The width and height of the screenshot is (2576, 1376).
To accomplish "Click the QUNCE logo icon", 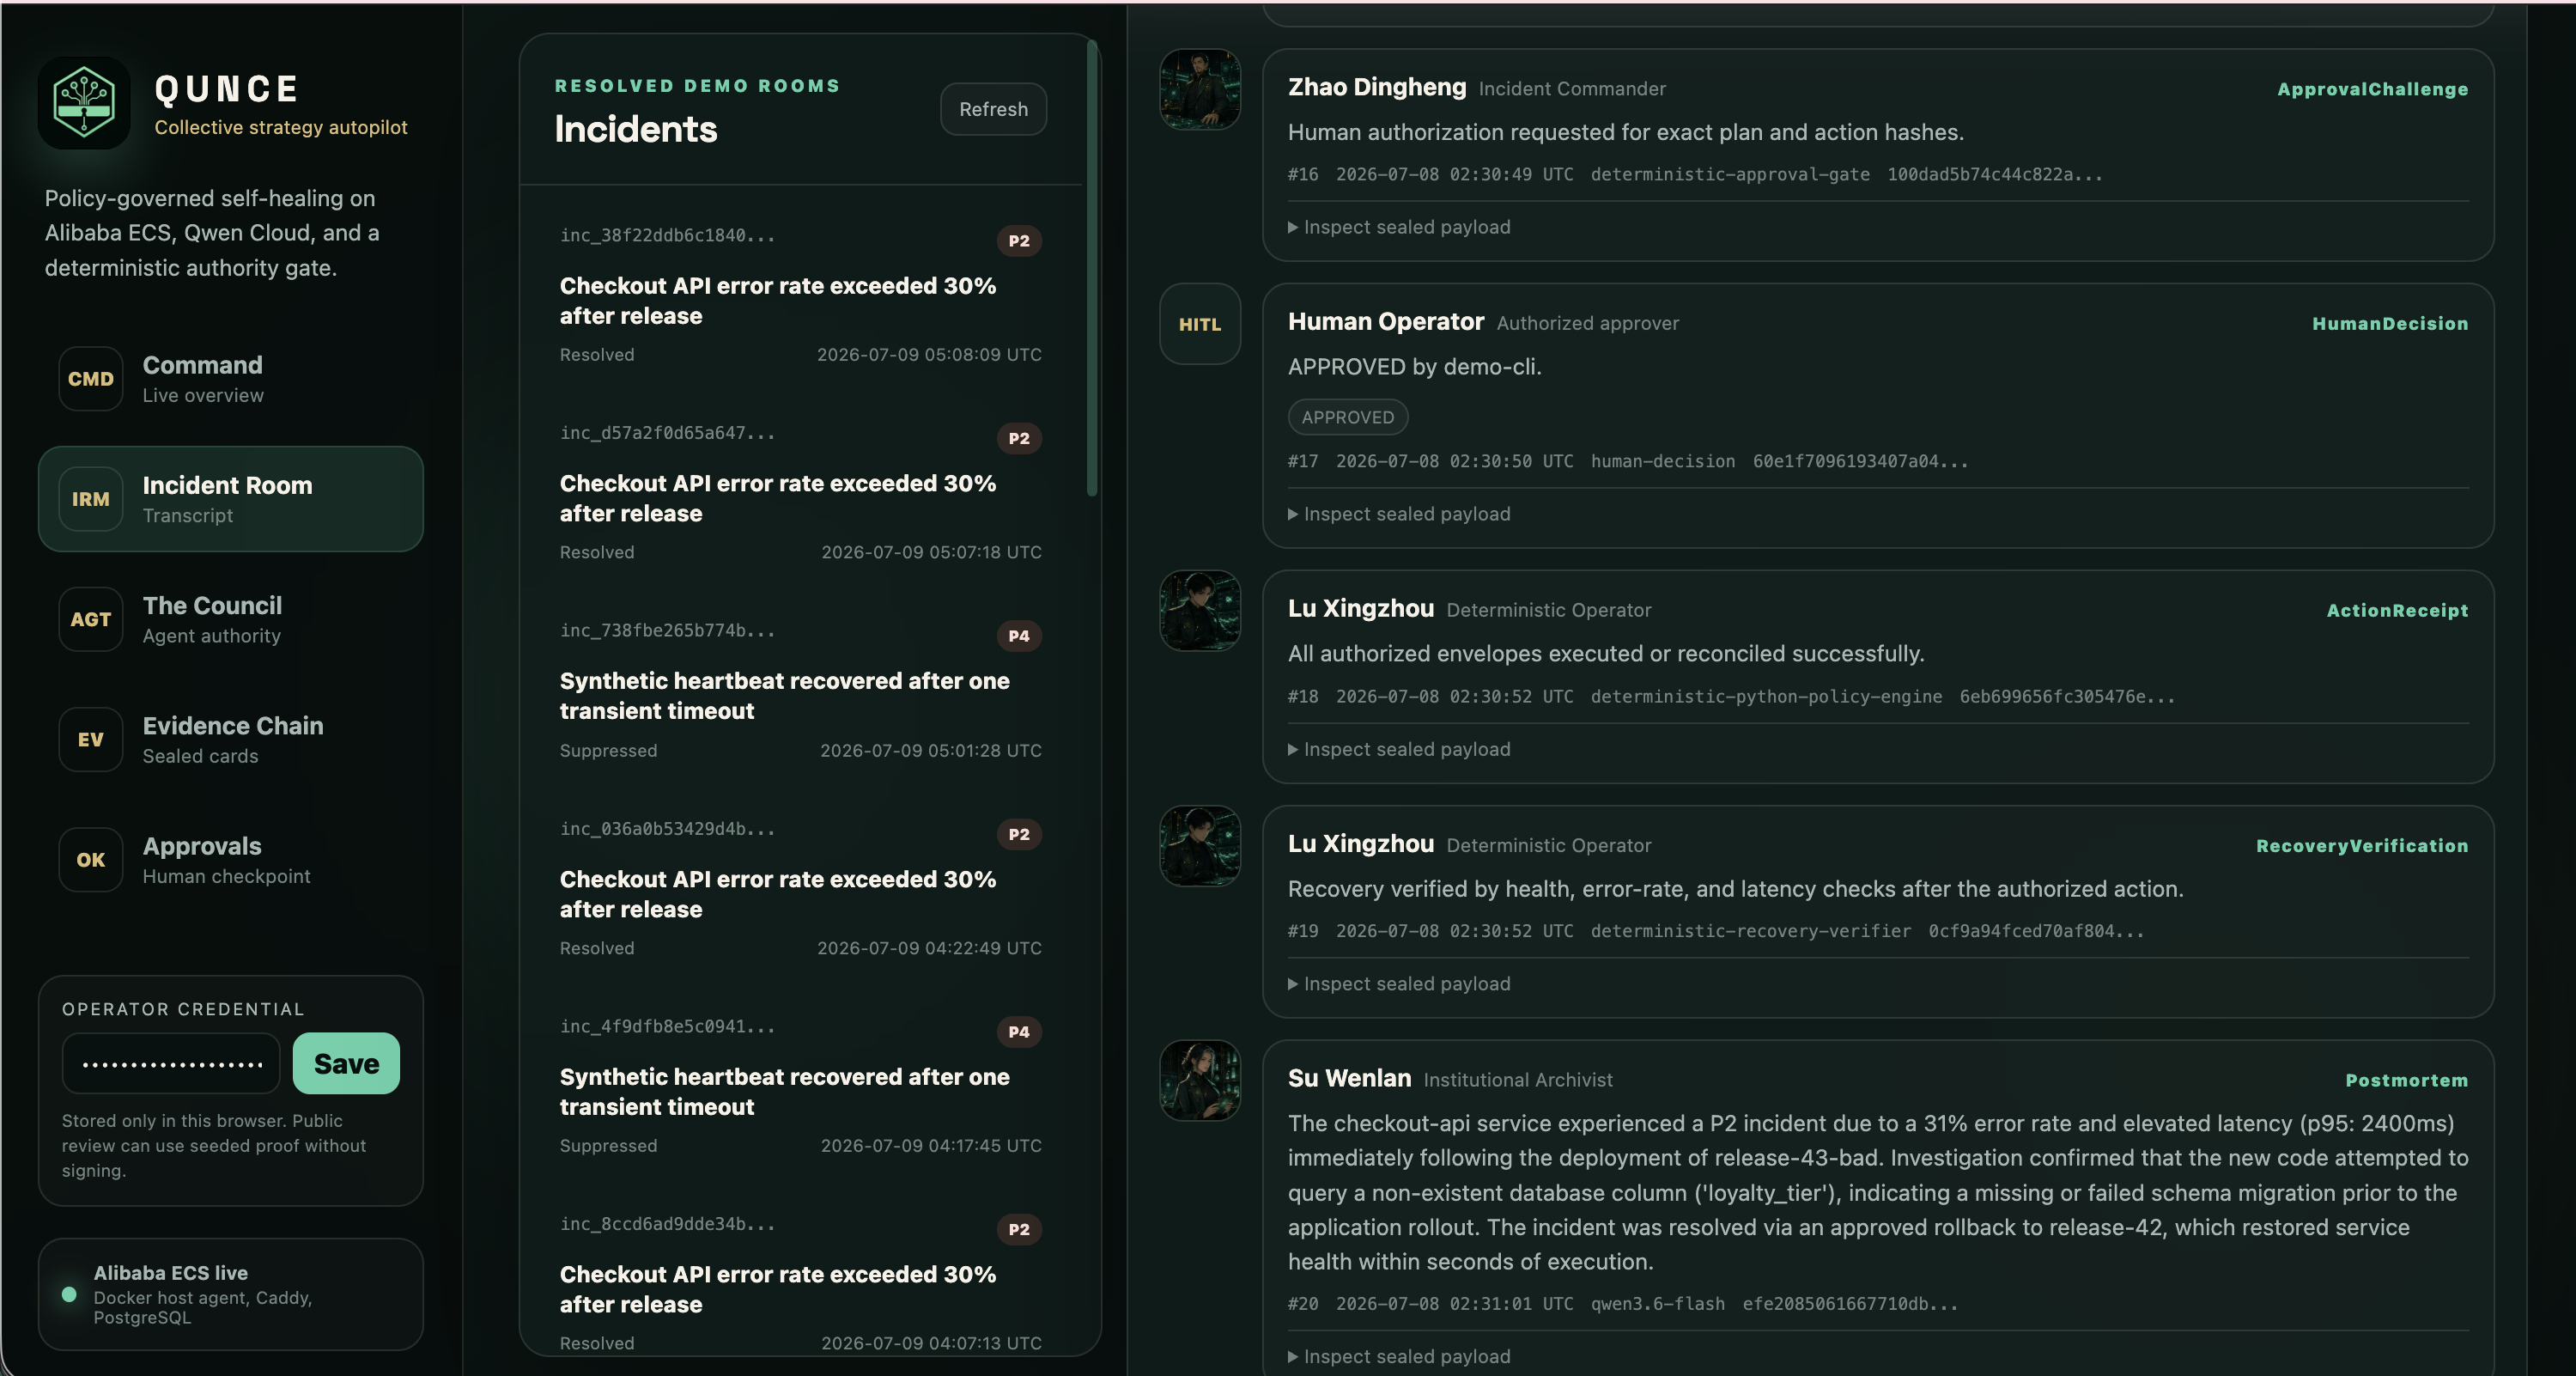I will tap(84, 103).
